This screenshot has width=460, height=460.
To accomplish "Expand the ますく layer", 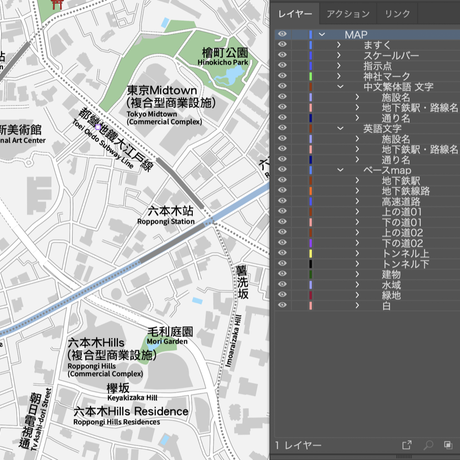I will (339, 45).
